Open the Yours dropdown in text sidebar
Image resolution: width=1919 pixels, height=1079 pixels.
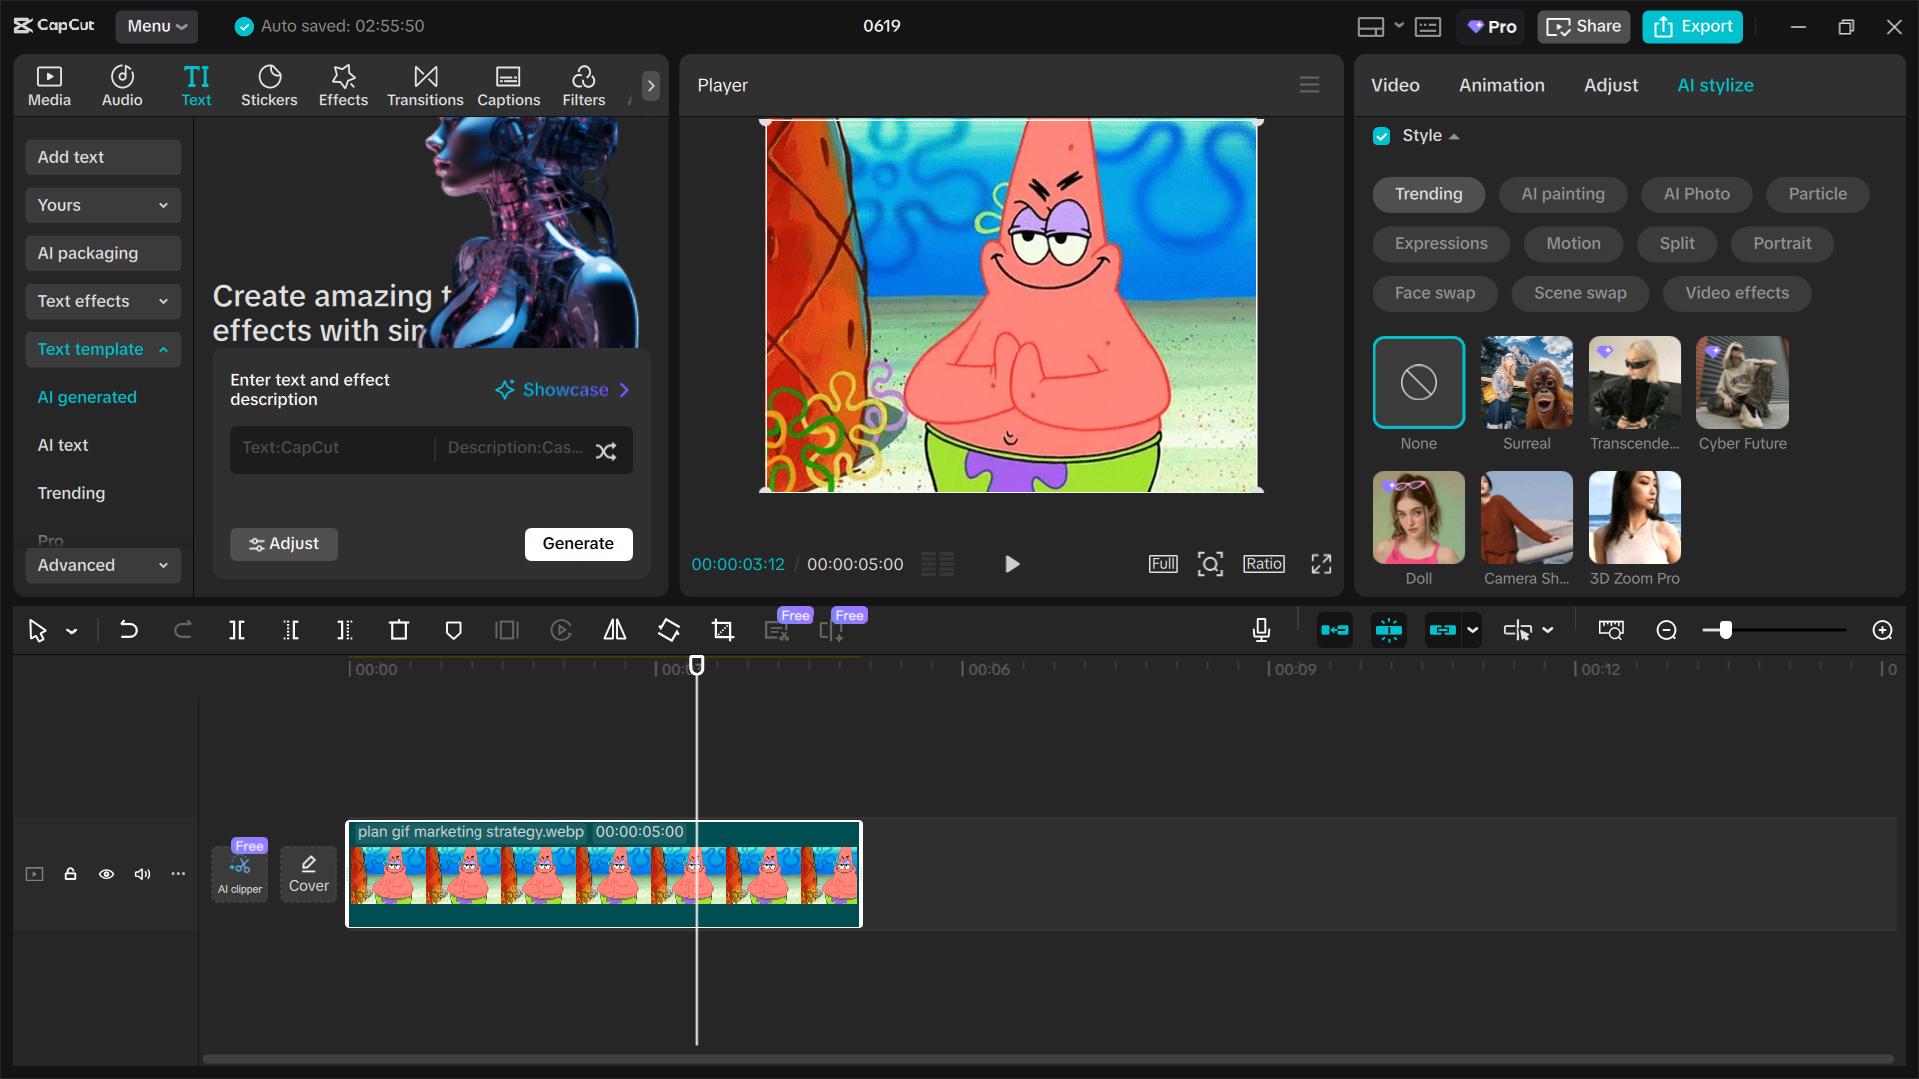click(102, 205)
